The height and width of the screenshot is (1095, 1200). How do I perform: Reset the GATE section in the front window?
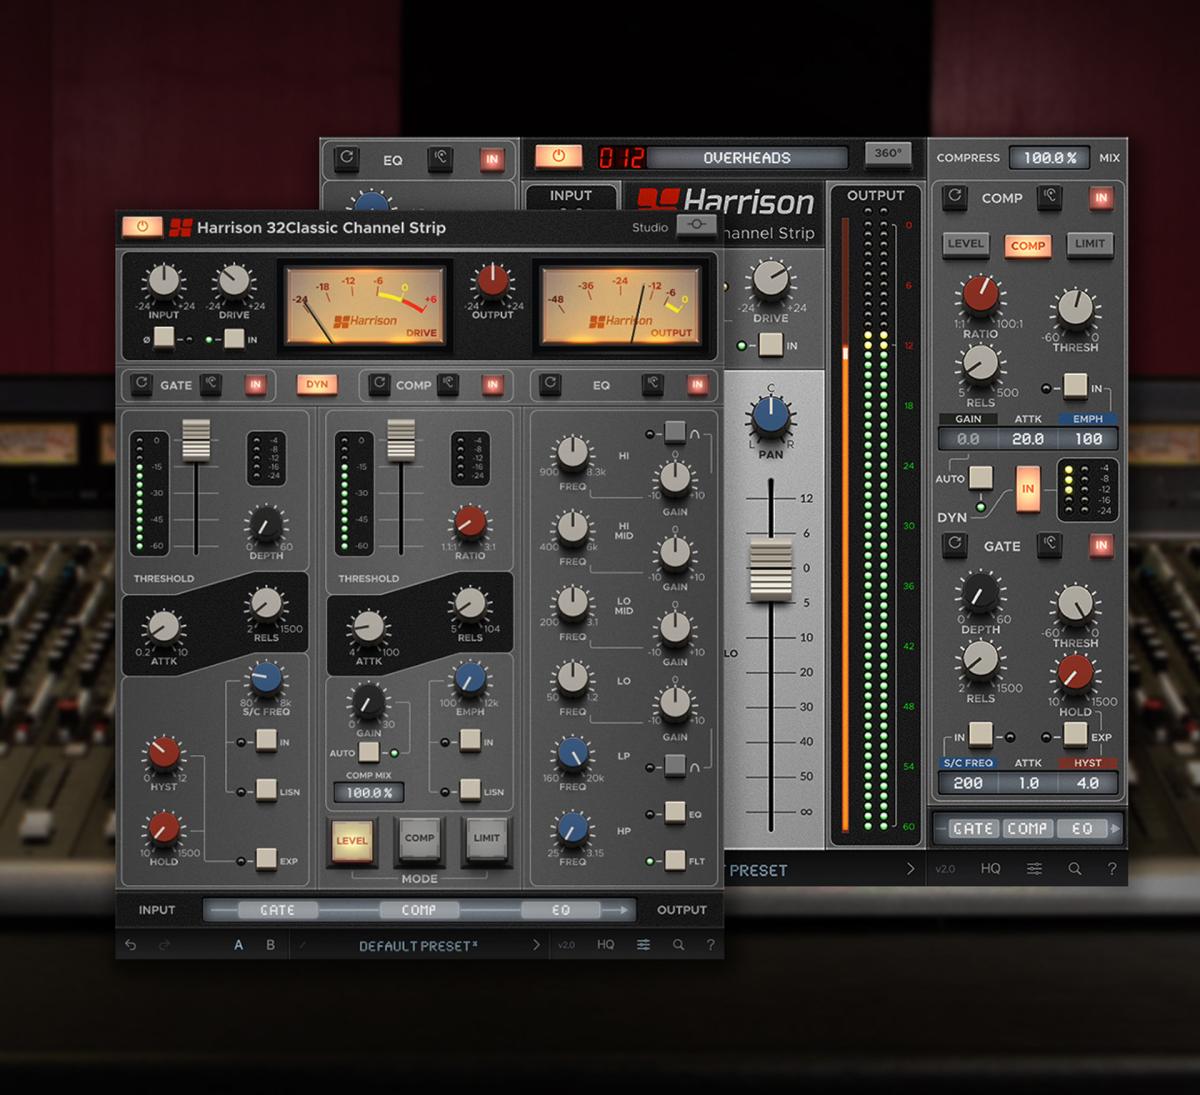point(142,384)
